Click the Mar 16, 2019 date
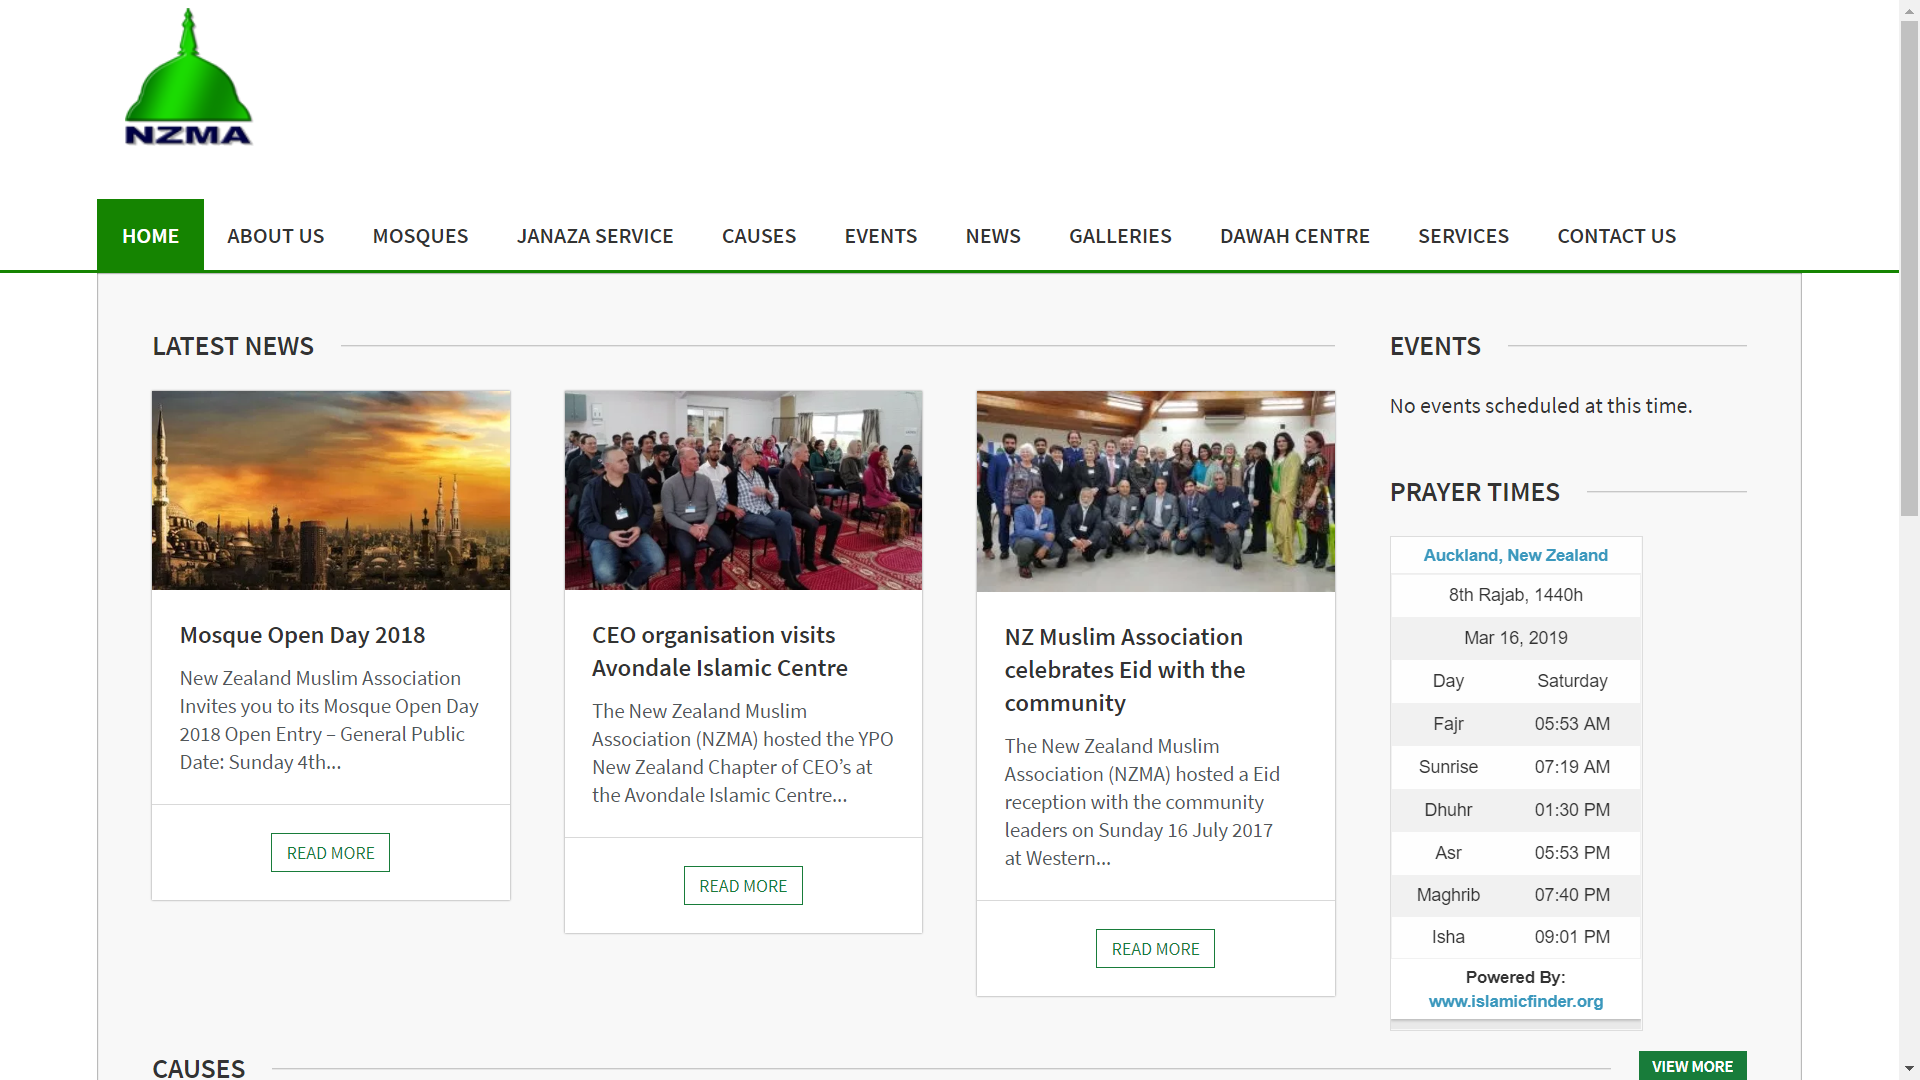The height and width of the screenshot is (1080, 1920). click(x=1515, y=638)
